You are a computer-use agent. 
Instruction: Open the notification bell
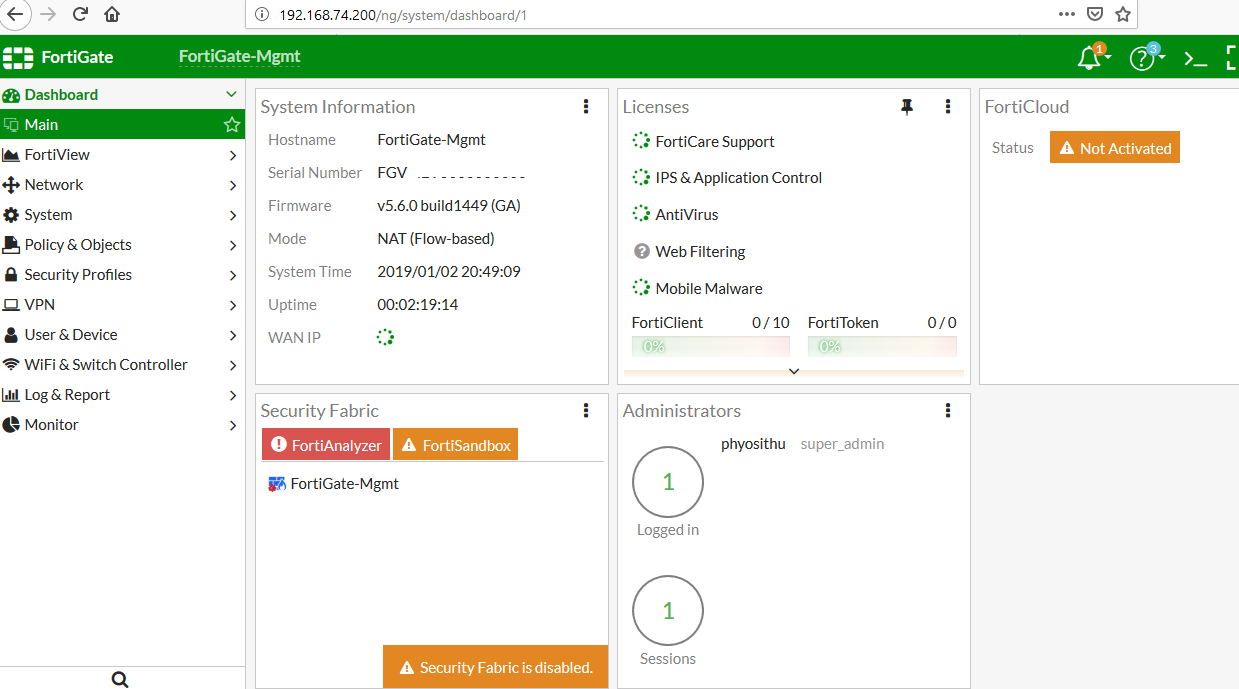[1088, 58]
